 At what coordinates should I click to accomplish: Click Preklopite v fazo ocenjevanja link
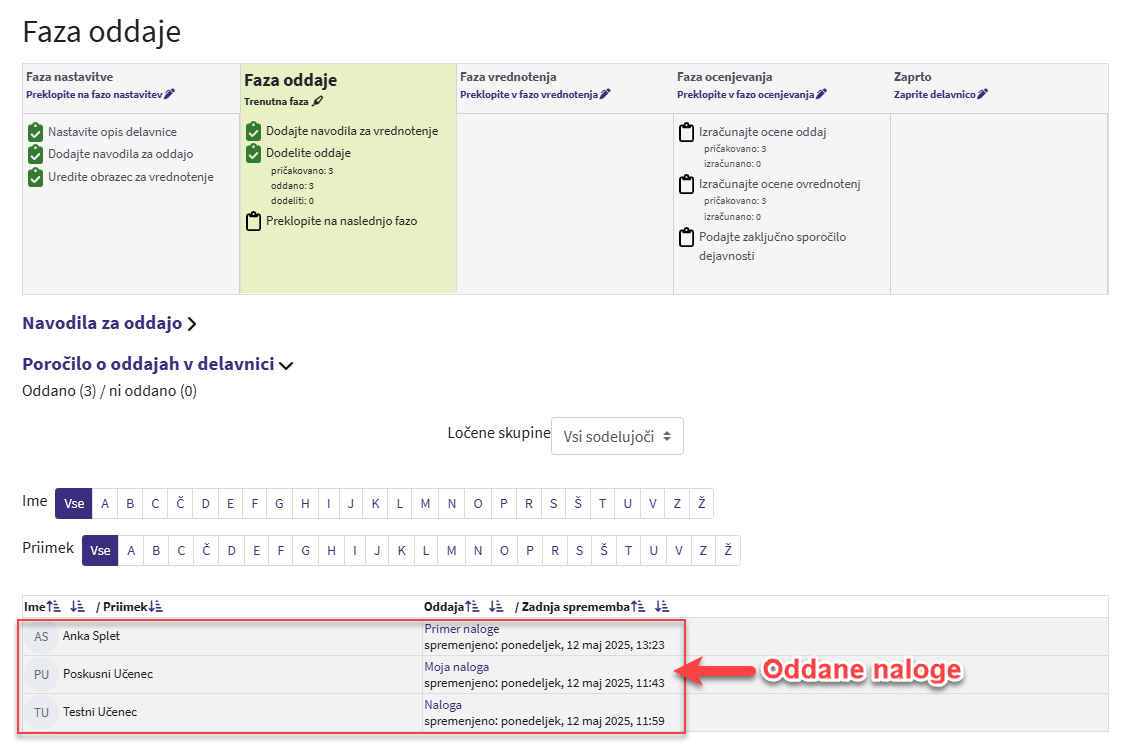746,95
